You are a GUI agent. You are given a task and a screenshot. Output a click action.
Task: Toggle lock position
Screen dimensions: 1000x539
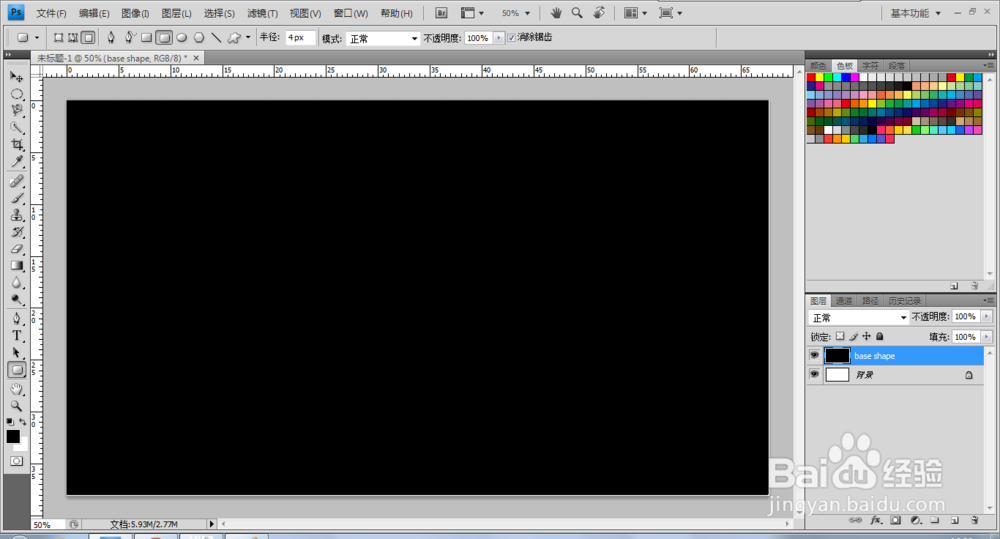(x=866, y=336)
